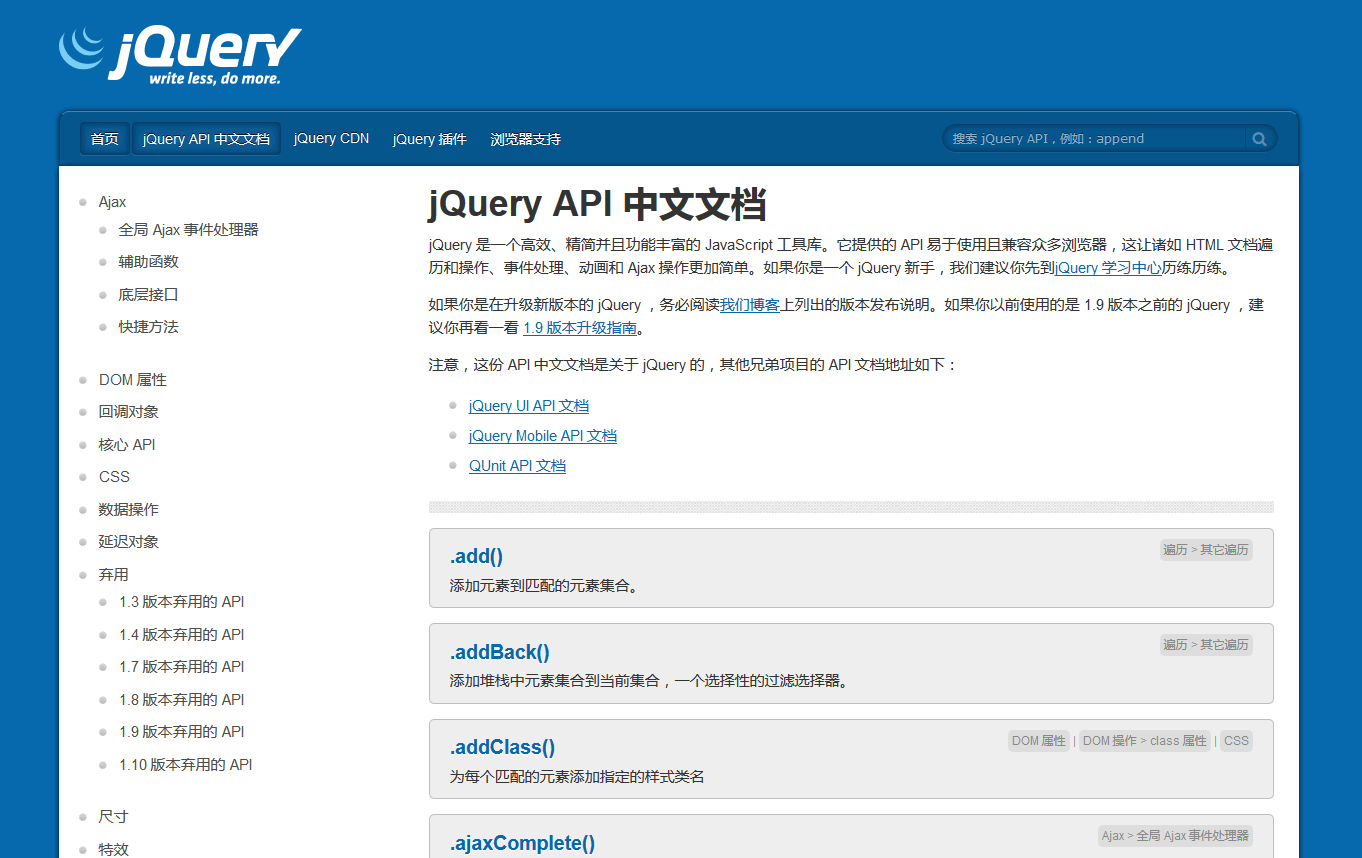Open 1.8 版本弃用的 API

point(181,700)
